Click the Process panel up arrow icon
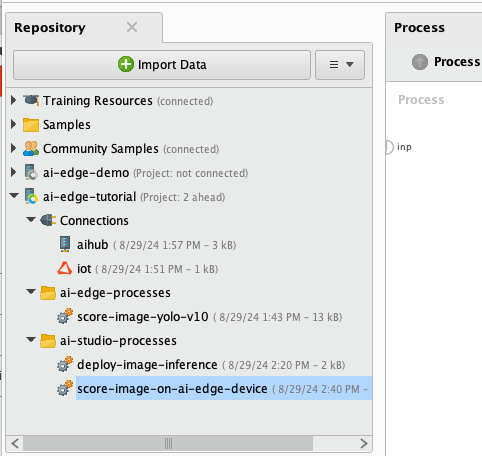The image size is (482, 456). pyautogui.click(x=420, y=62)
